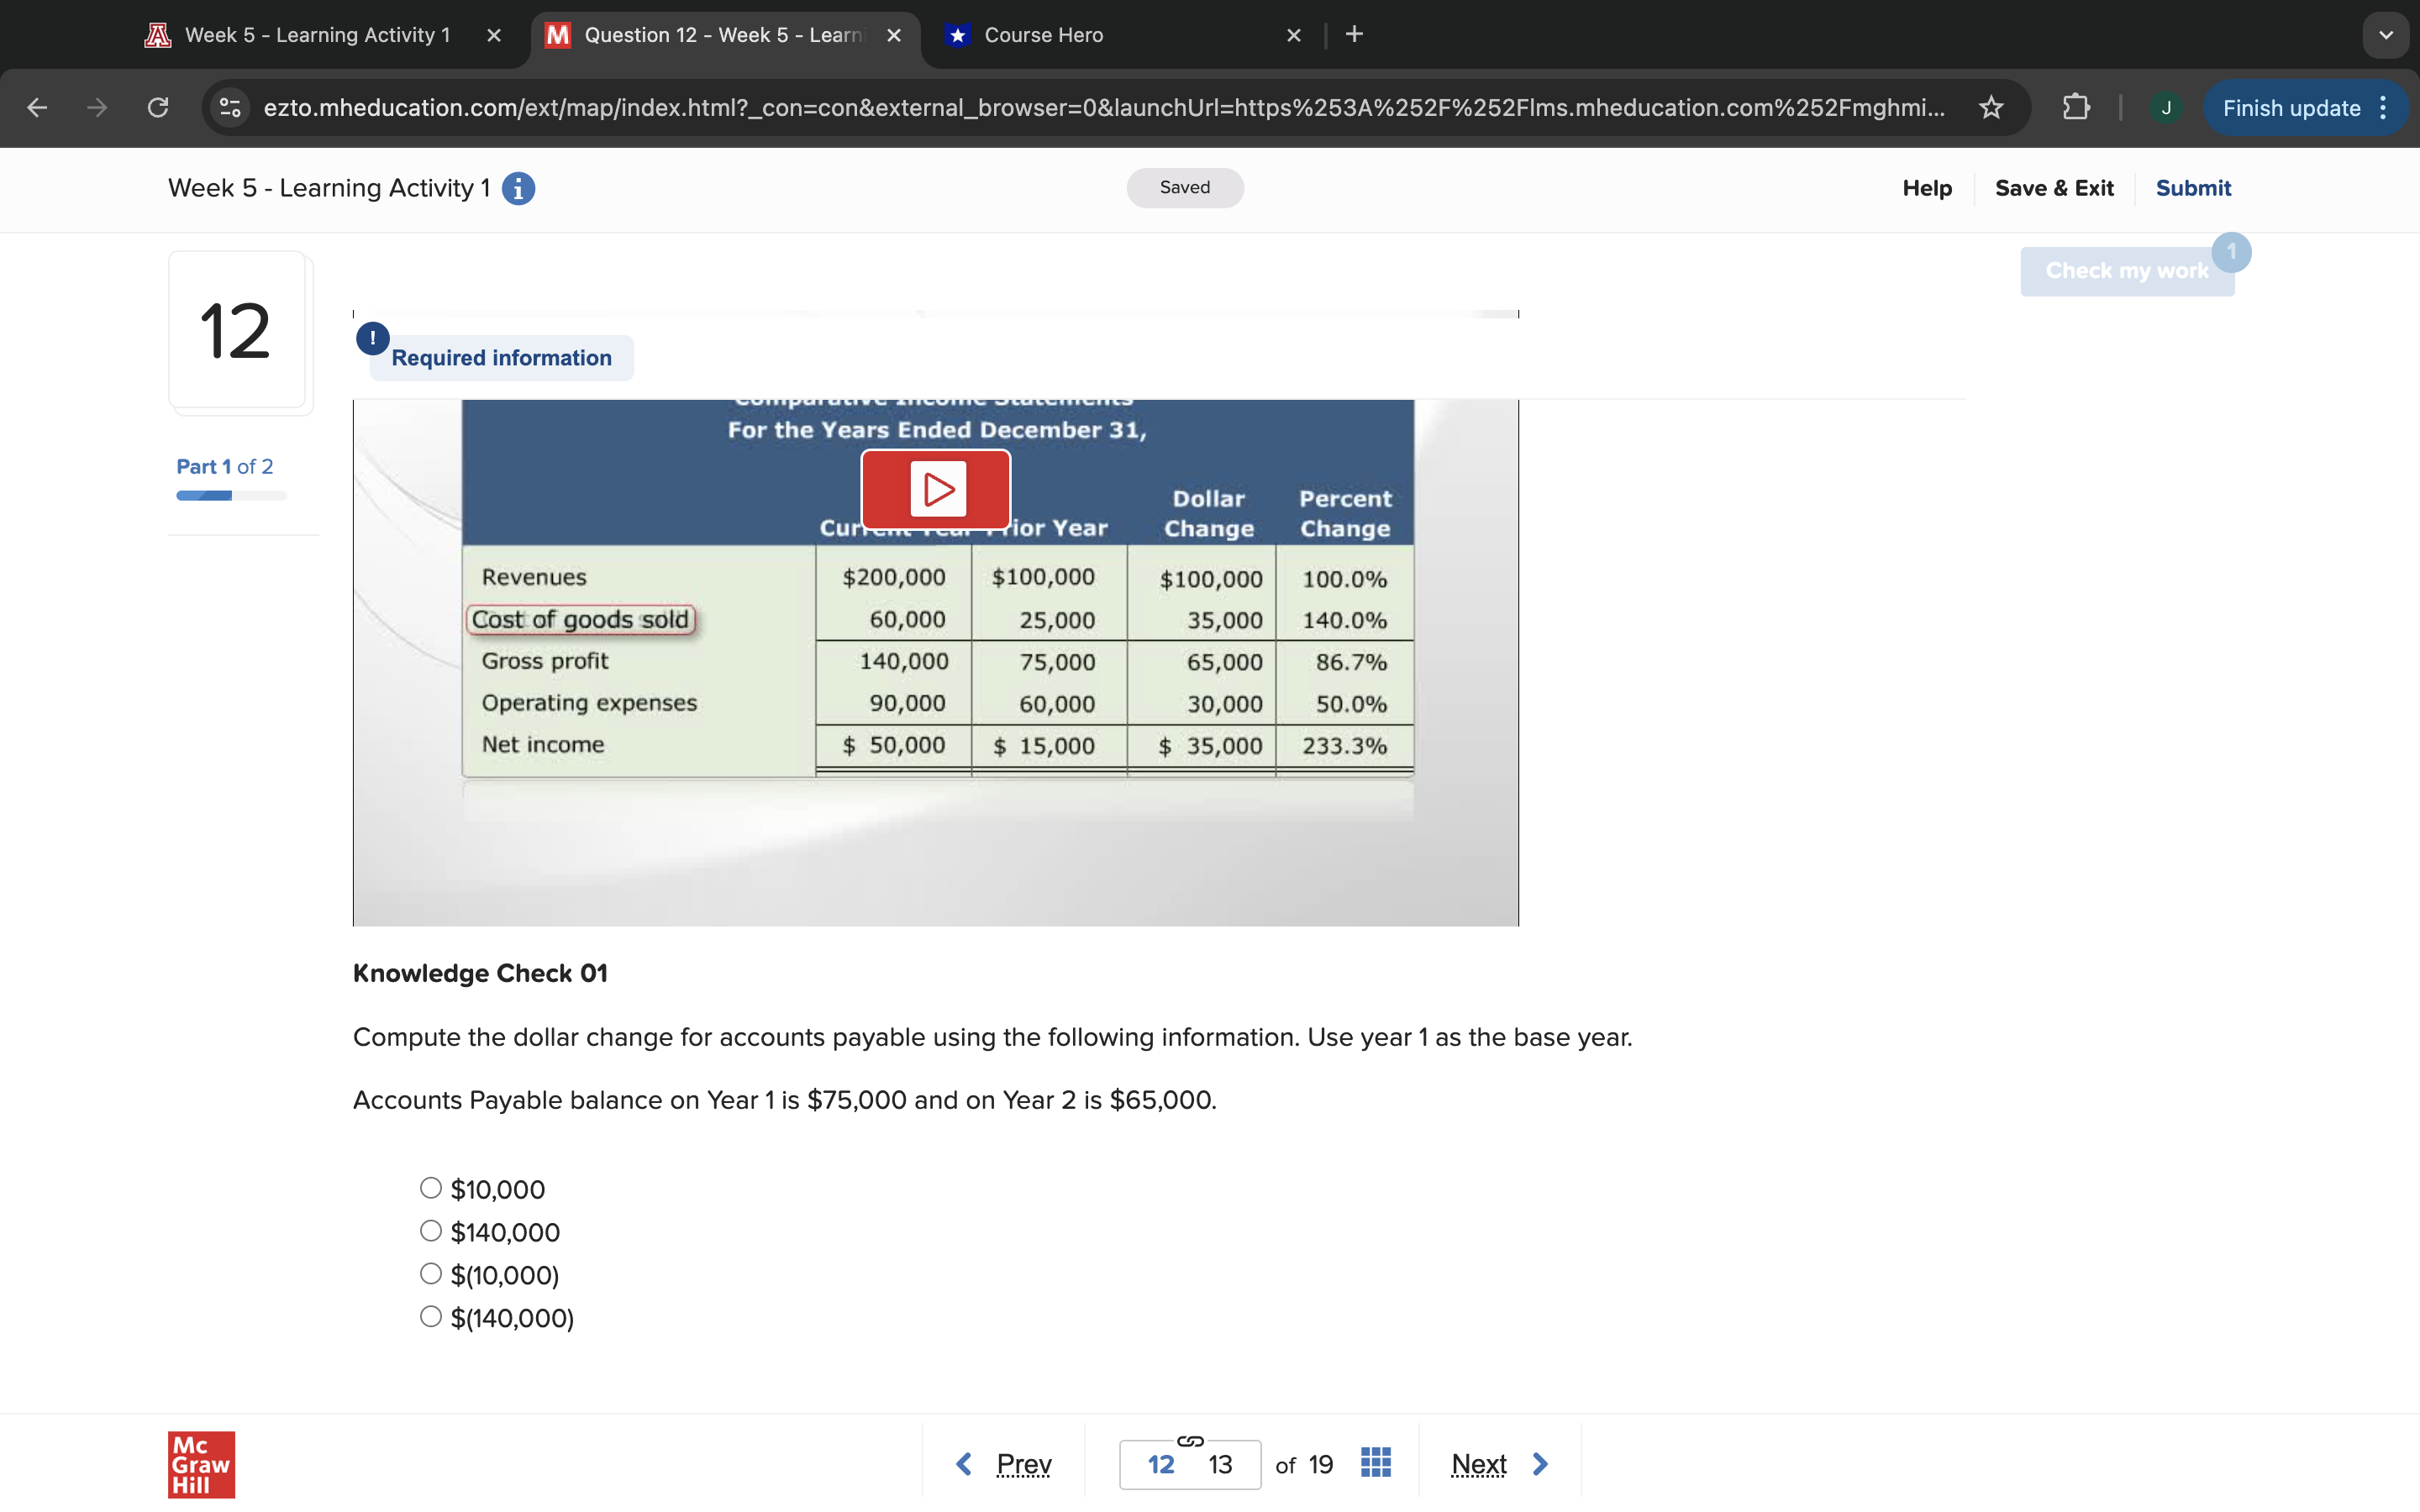Play the comparative income statements video
Image resolution: width=2420 pixels, height=1512 pixels.
click(x=936, y=489)
